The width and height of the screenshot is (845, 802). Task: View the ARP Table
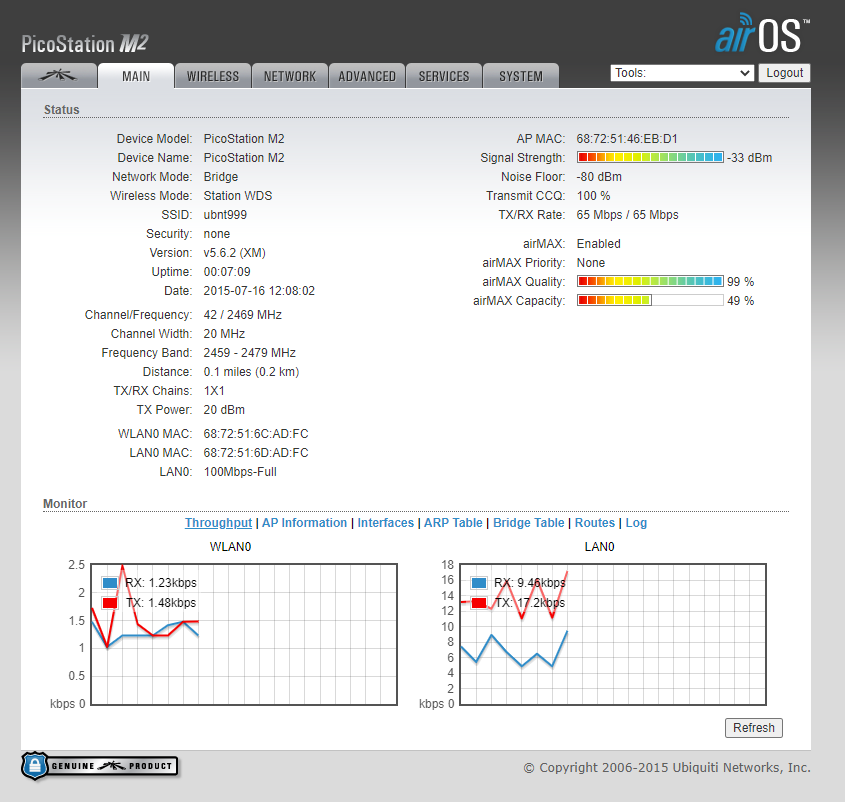click(453, 523)
